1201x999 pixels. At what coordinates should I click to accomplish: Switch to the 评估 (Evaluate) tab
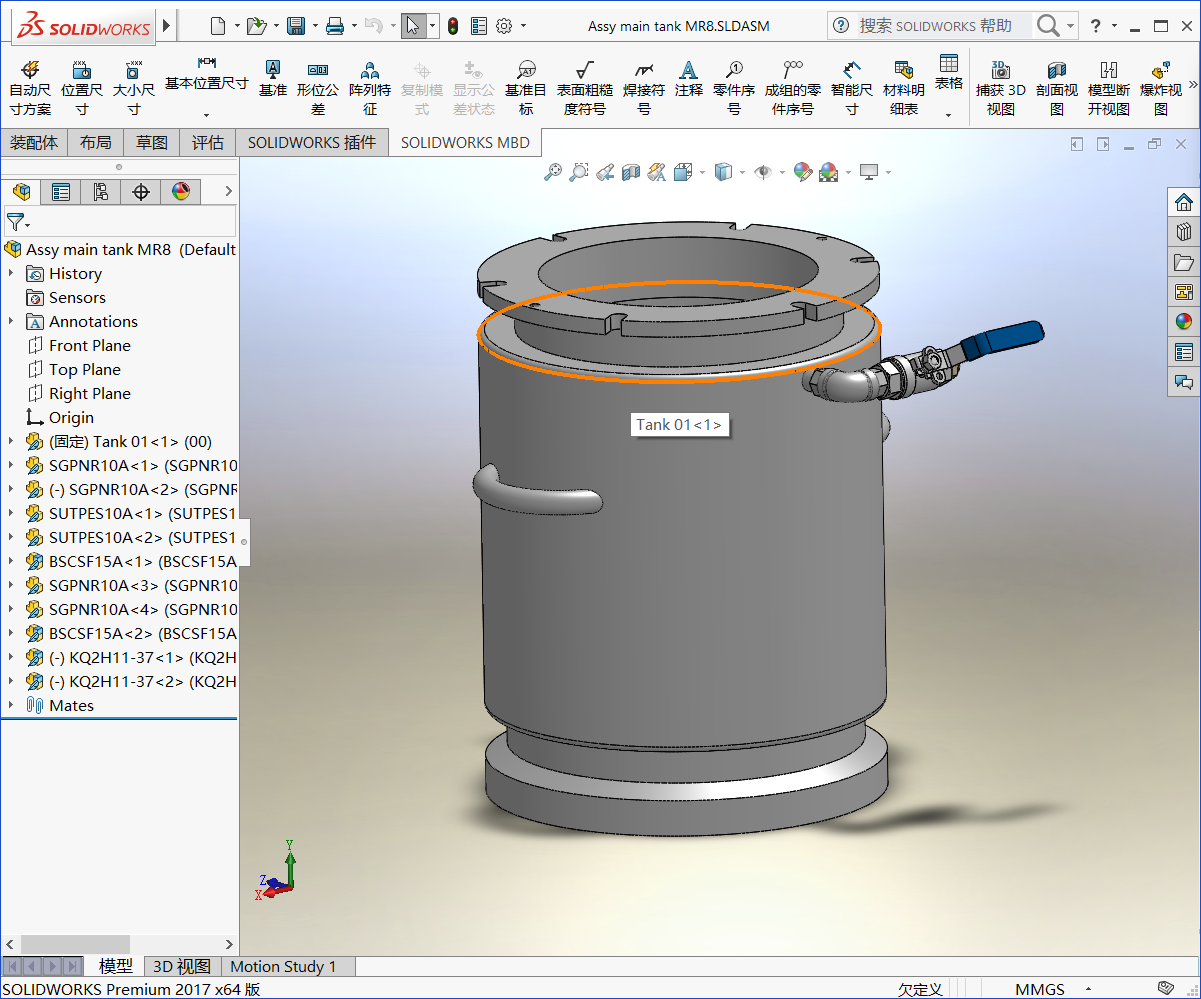(208, 143)
